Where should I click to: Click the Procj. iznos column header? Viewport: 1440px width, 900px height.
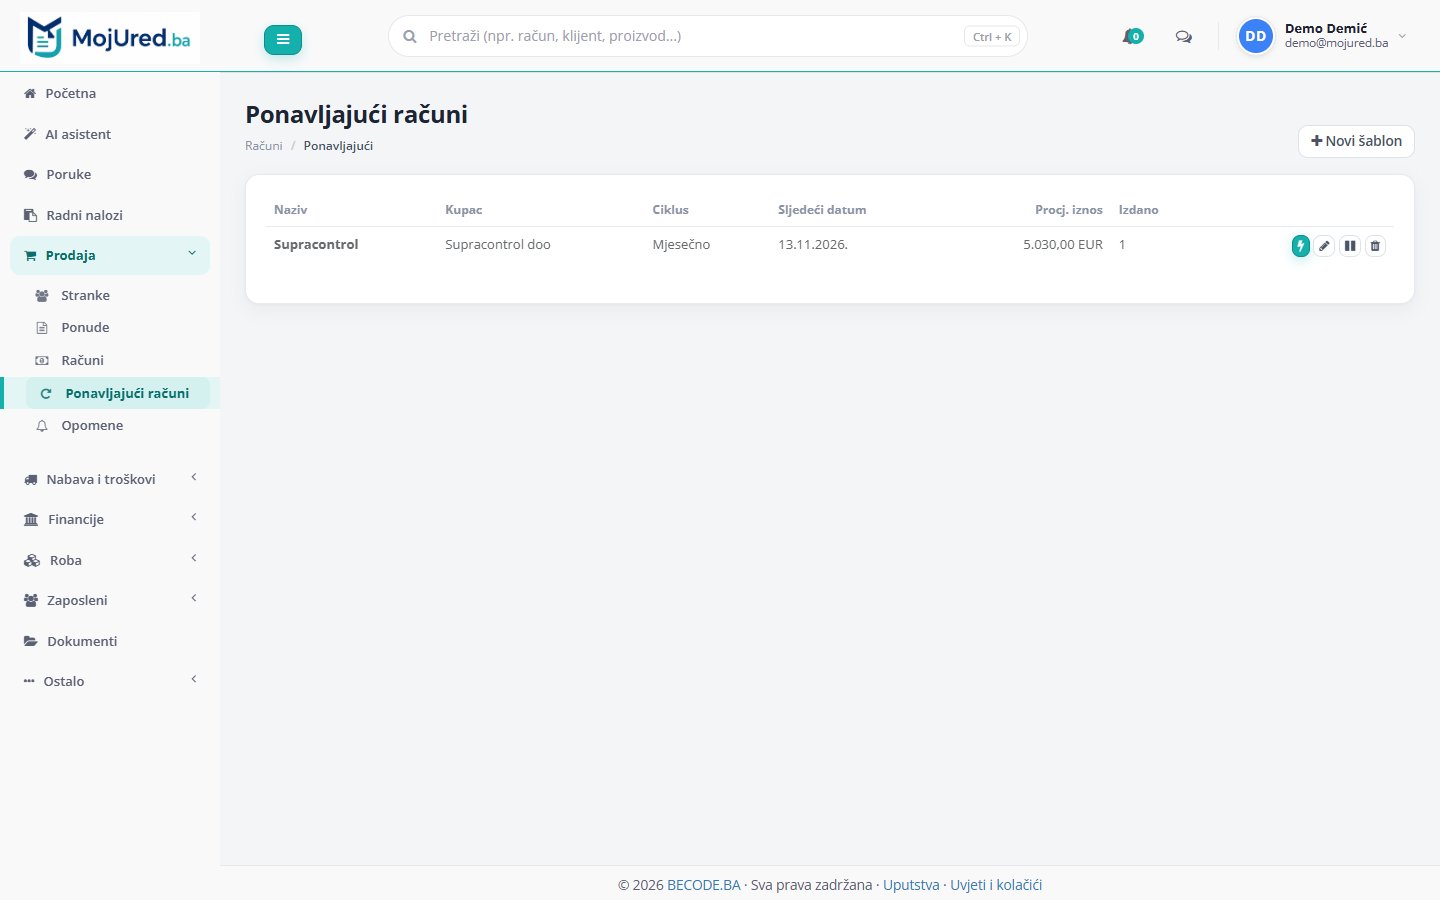pyautogui.click(x=1069, y=210)
